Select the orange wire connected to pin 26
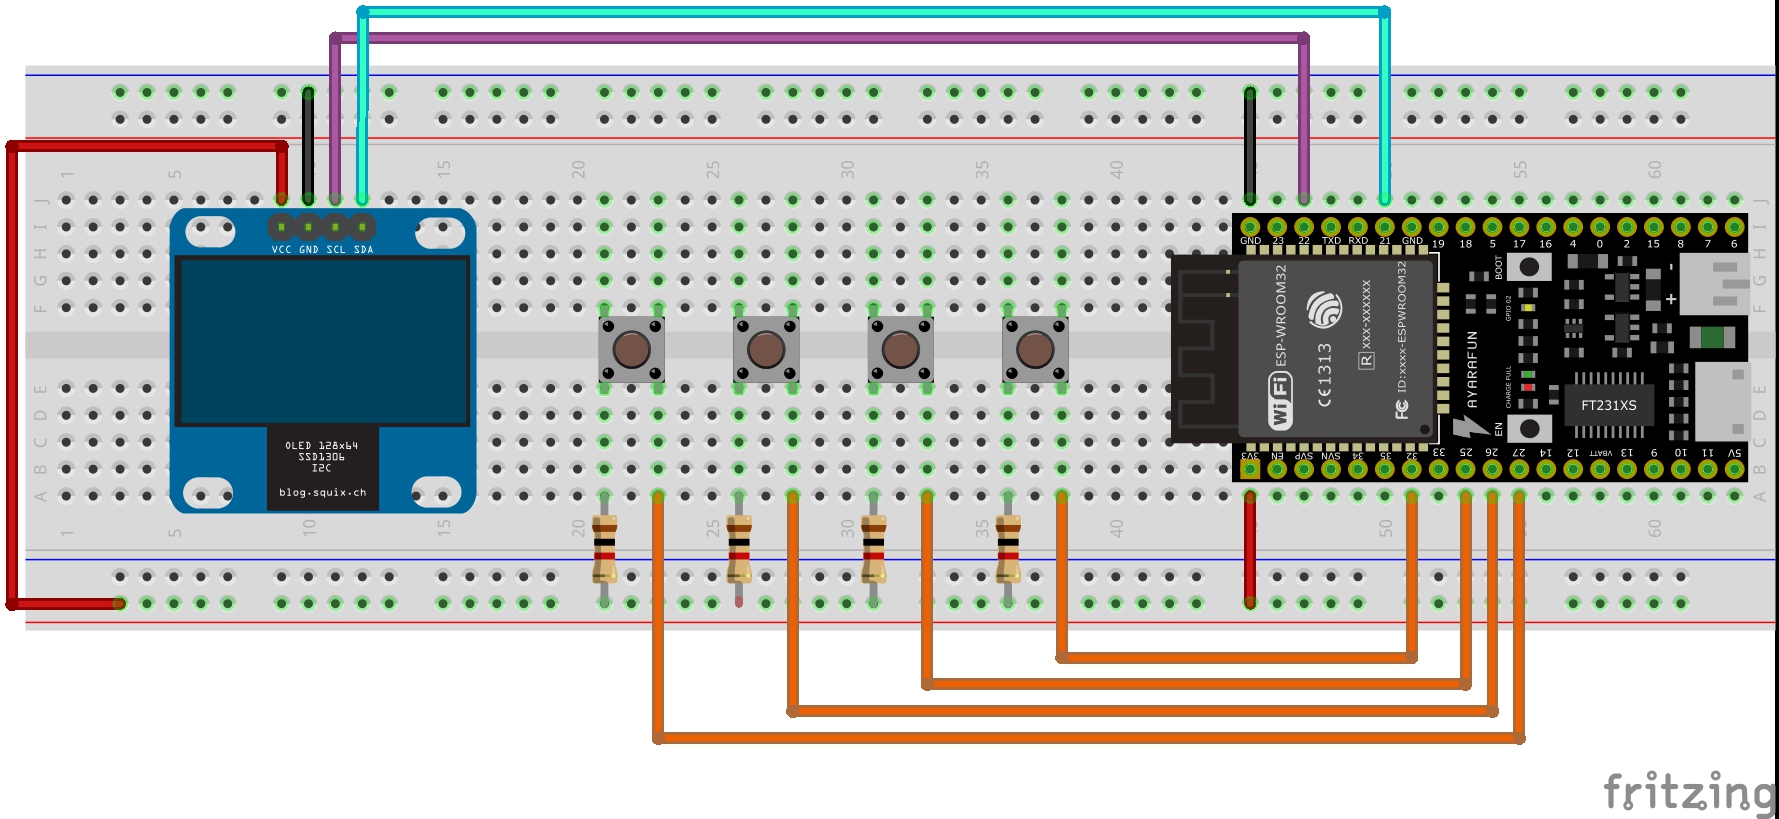Viewport: 1779px width, 819px height. click(x=1142, y=712)
